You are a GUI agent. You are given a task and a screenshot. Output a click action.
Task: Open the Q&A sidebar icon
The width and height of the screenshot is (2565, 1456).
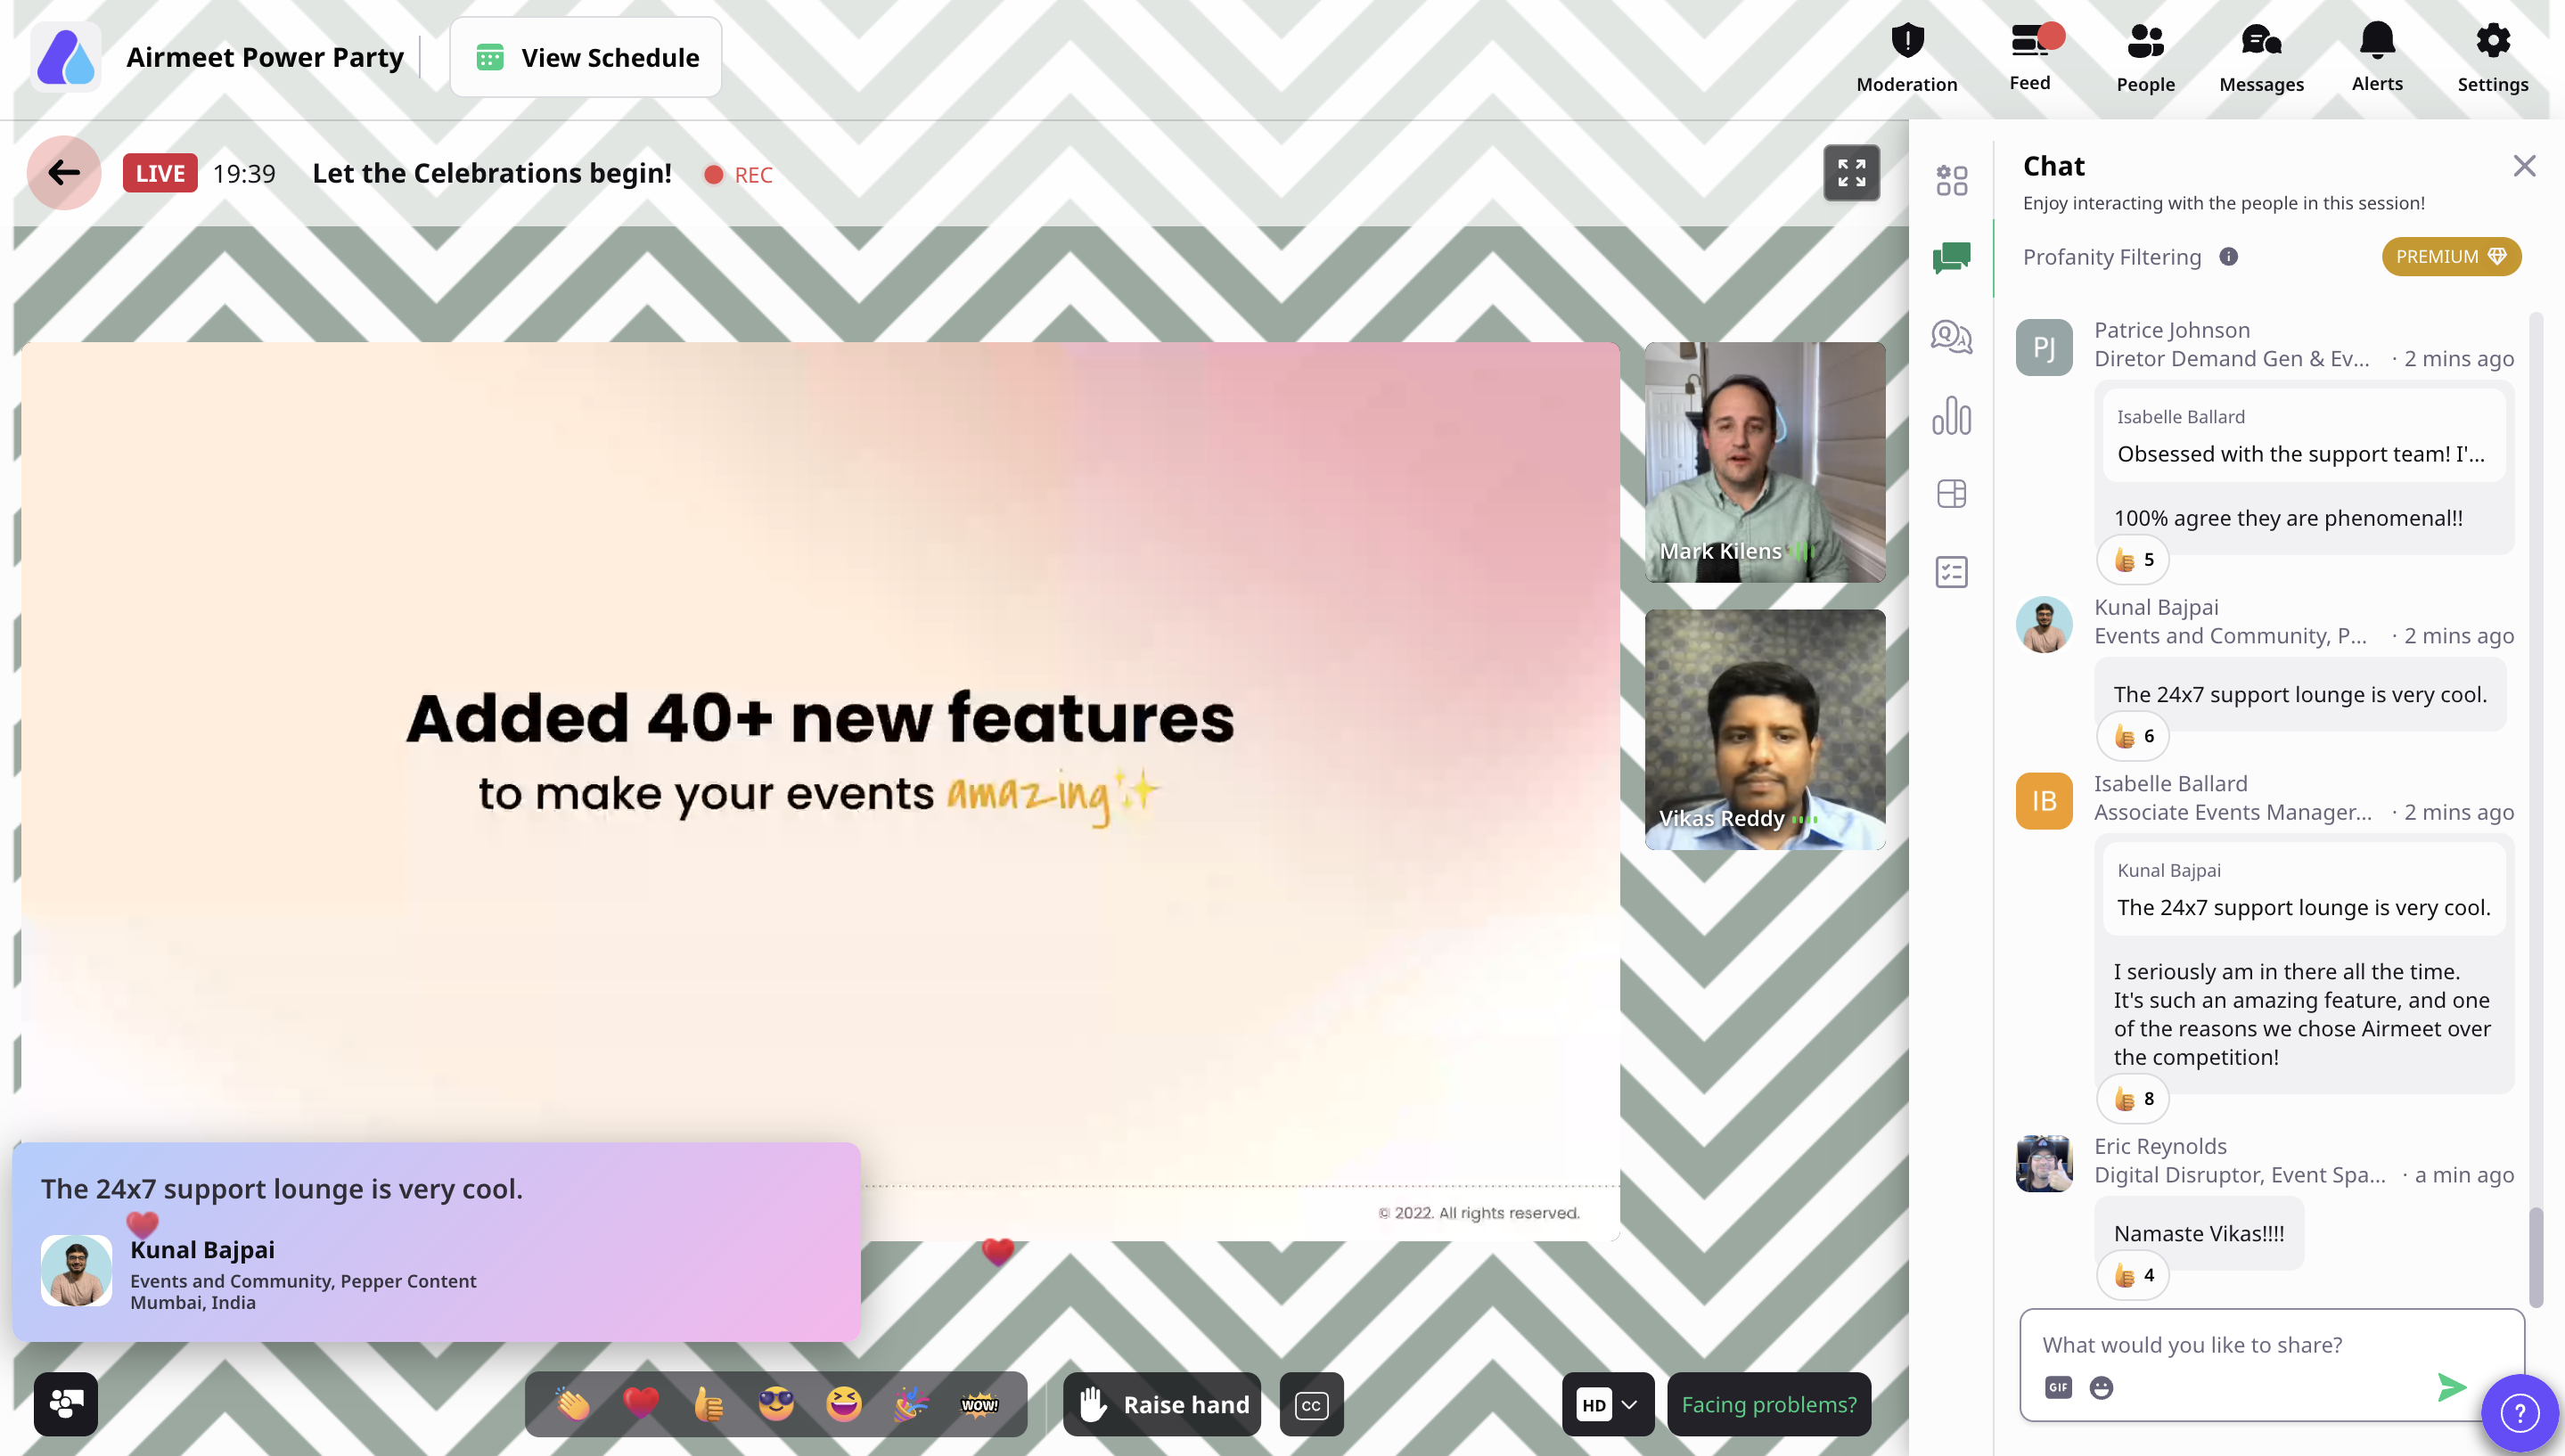tap(1951, 337)
